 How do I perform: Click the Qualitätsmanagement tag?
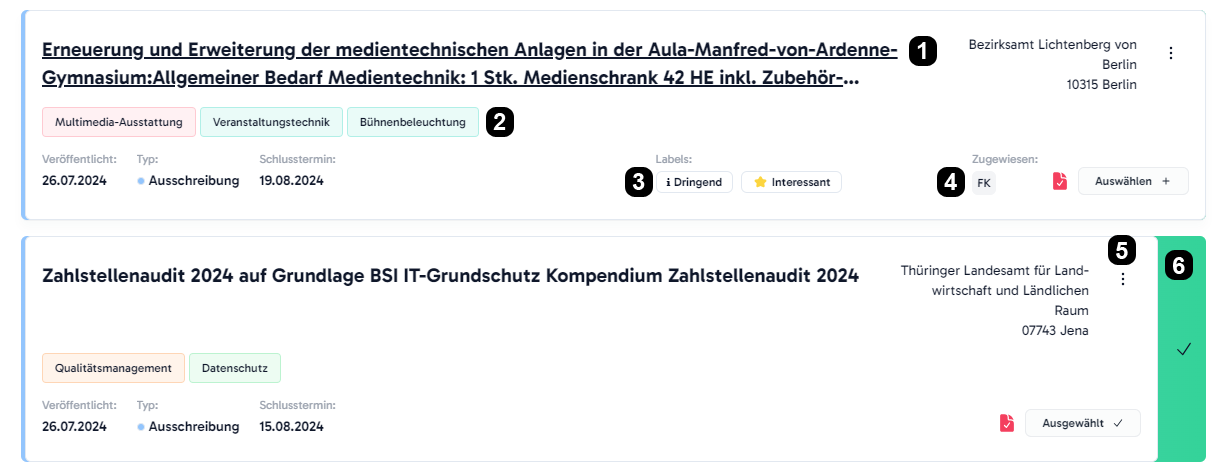point(113,368)
